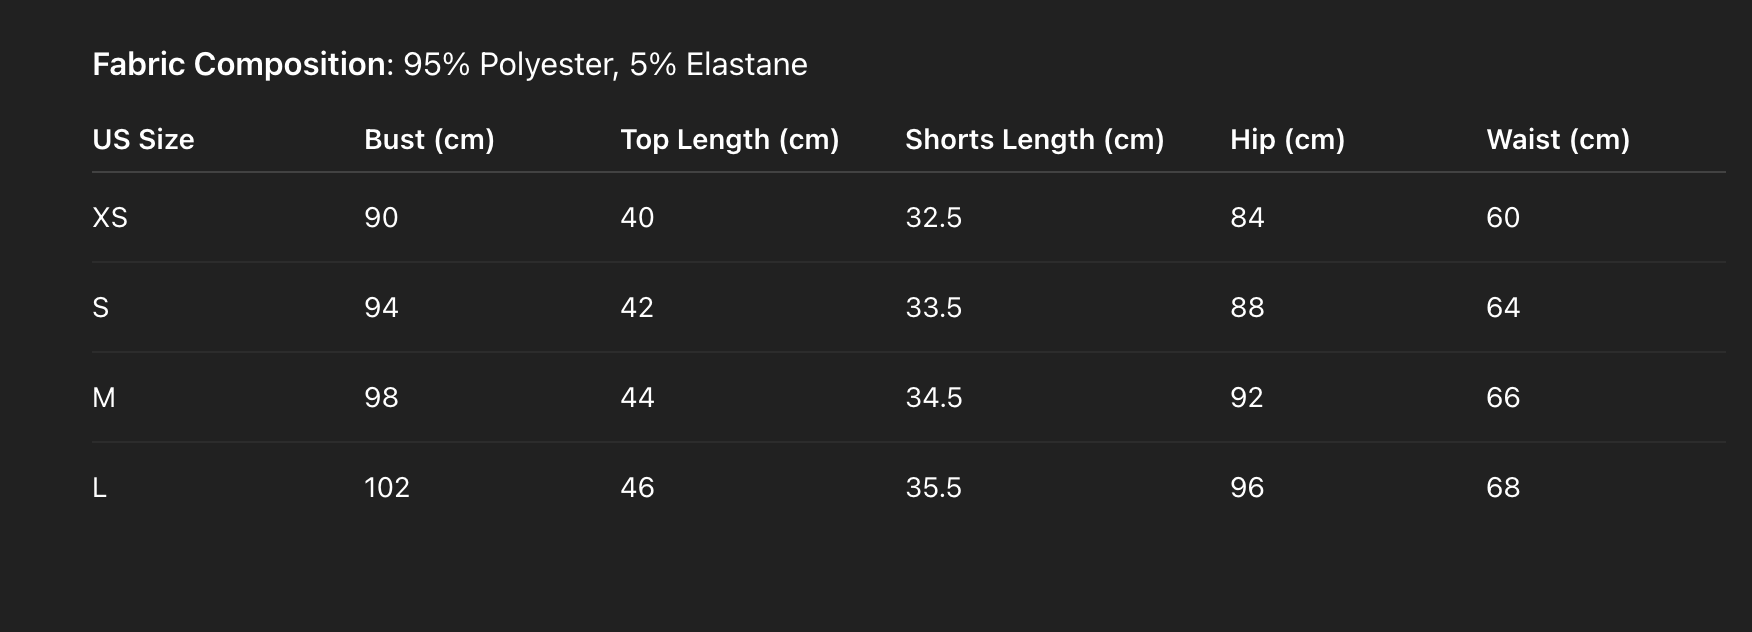Select the L size row label
1752x632 pixels.
point(99,487)
